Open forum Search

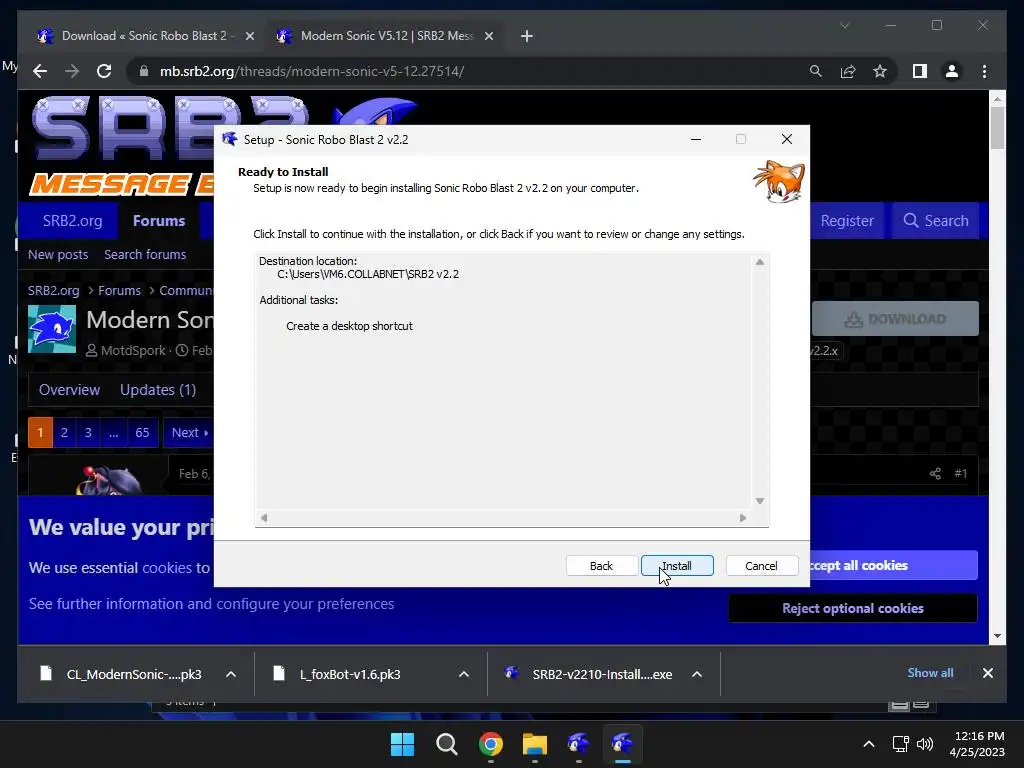(x=935, y=221)
